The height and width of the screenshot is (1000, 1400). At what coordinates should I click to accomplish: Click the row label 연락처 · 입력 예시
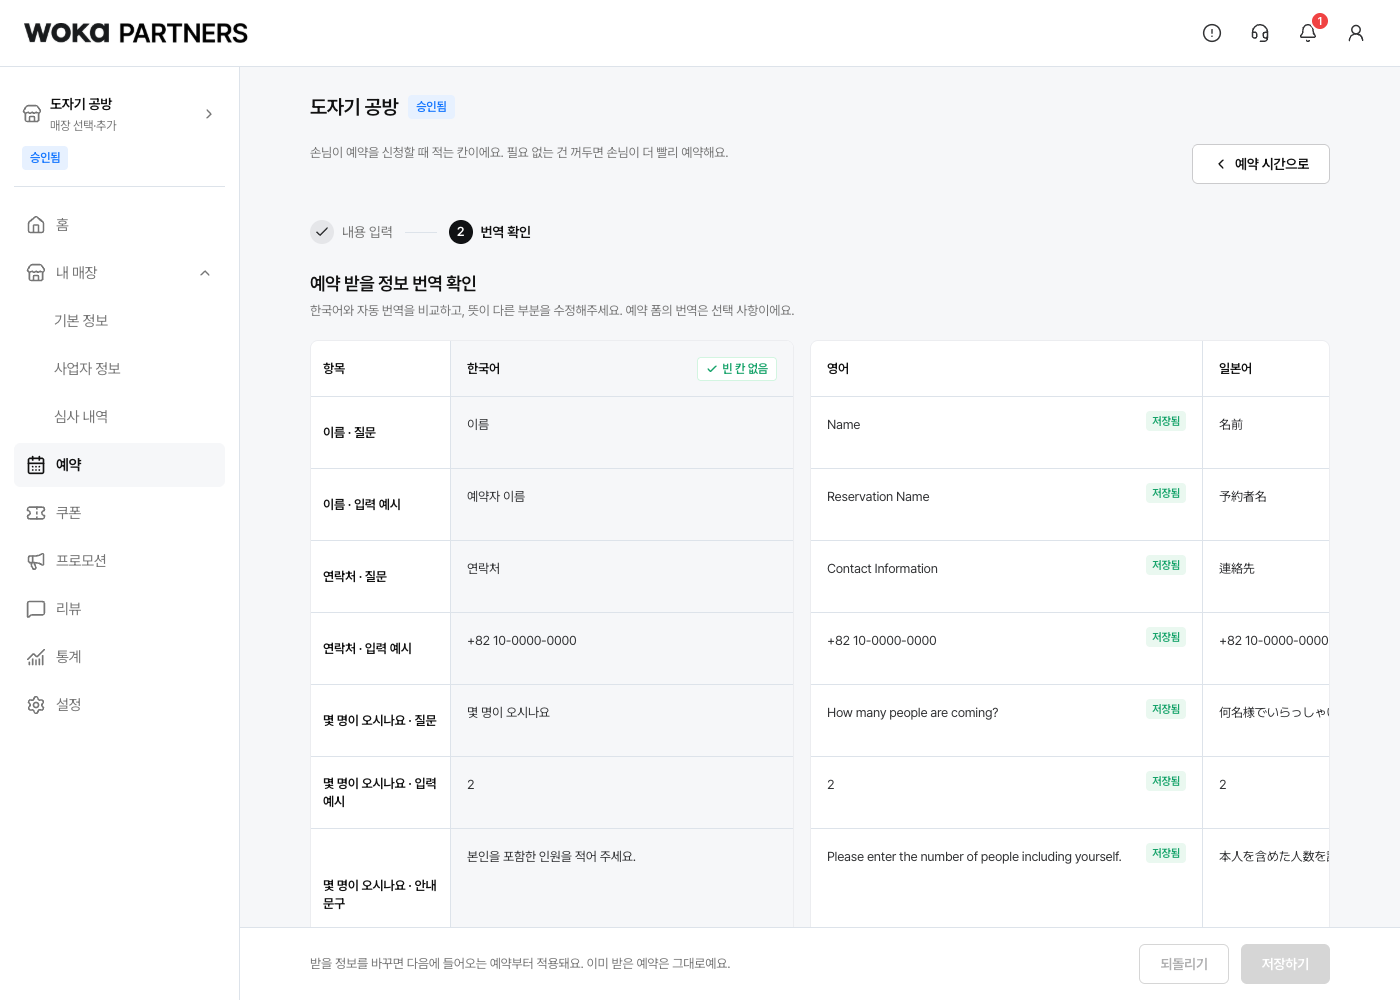pyautogui.click(x=367, y=649)
